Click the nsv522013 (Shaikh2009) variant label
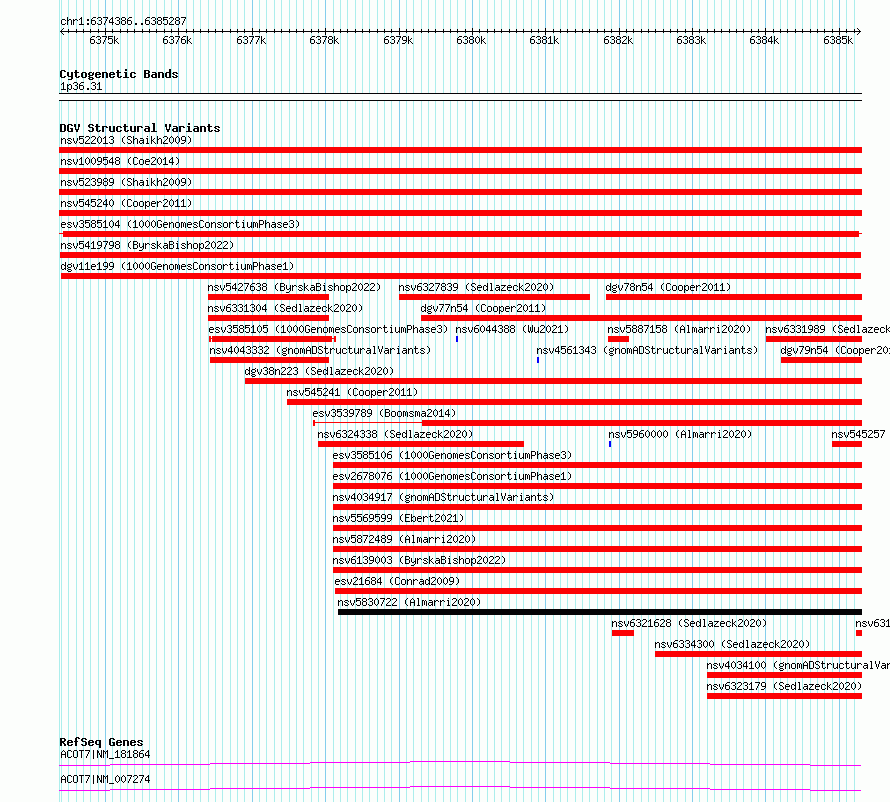 coord(126,140)
